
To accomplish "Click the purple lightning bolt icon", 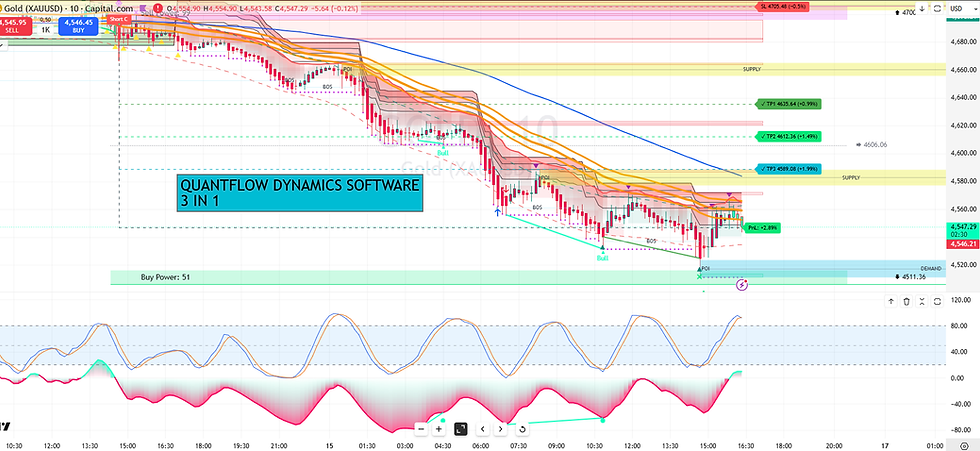I will coord(742,285).
